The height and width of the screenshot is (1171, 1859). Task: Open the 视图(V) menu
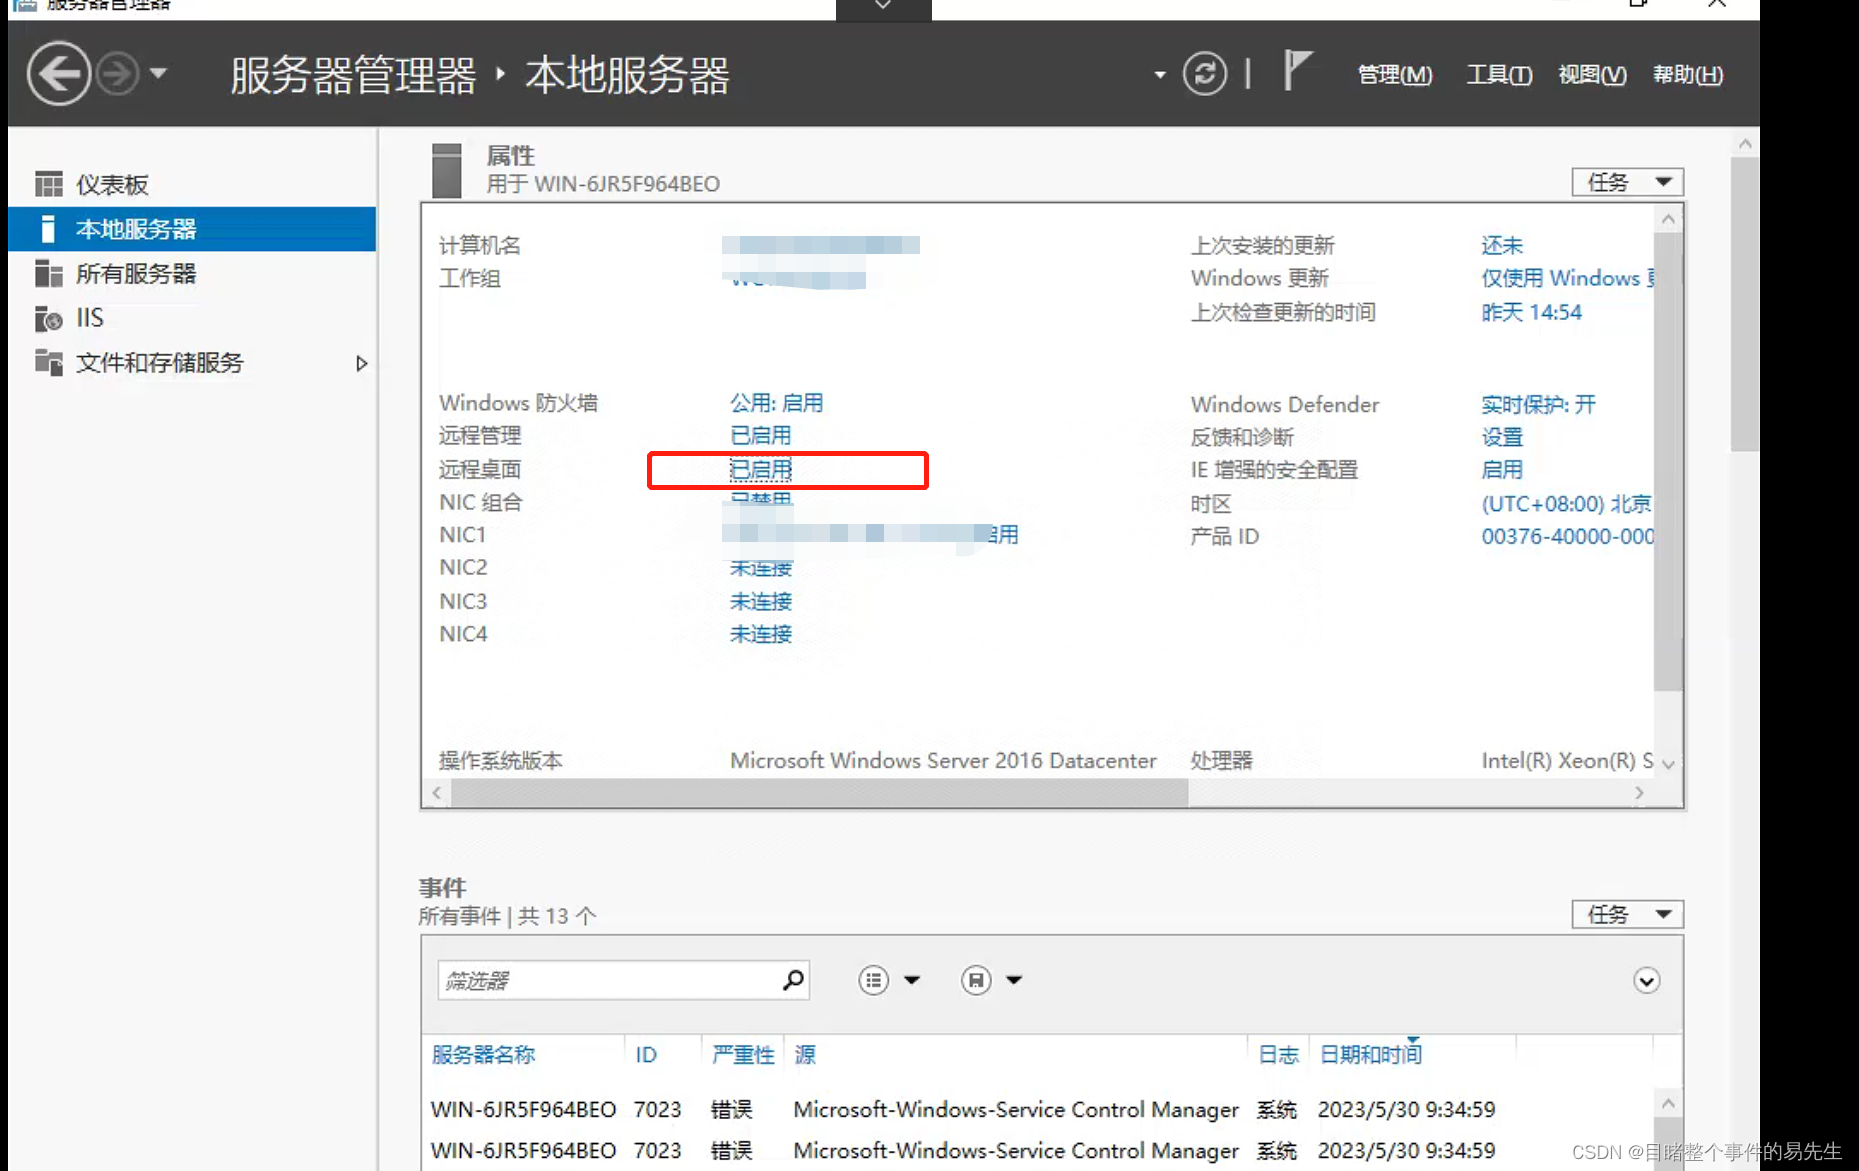(1592, 75)
